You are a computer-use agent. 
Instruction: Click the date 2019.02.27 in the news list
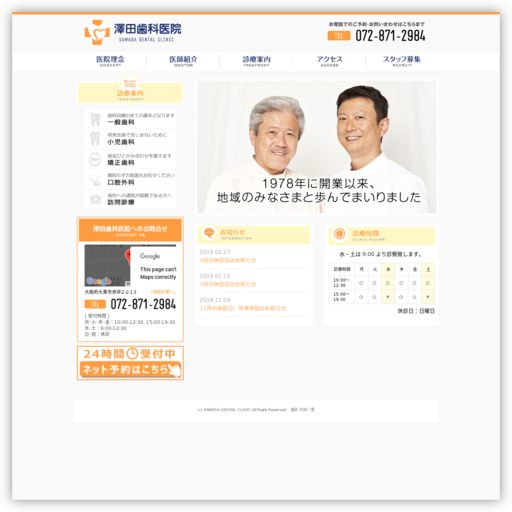215,252
